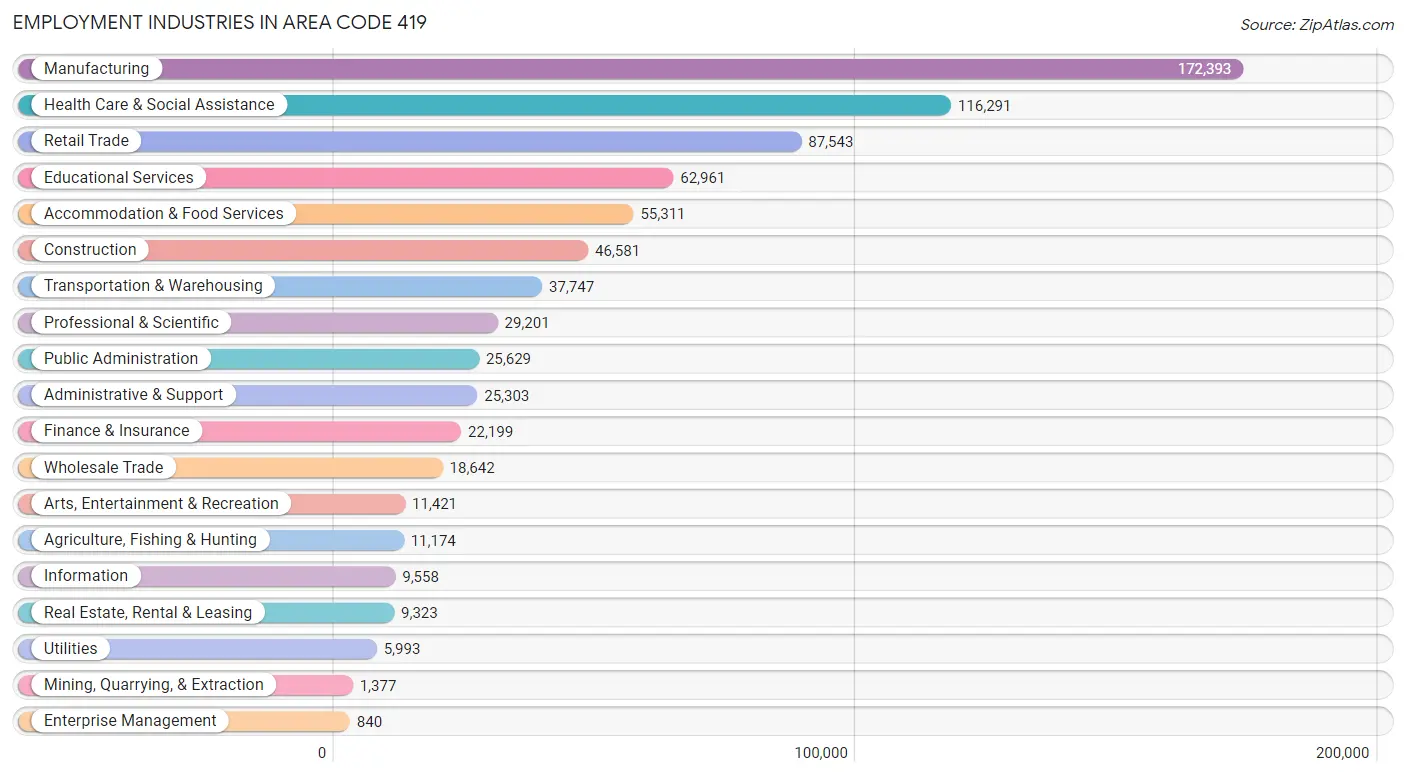This screenshot has height=776, width=1406.
Task: Click the 11,174 value
Action: [433, 540]
